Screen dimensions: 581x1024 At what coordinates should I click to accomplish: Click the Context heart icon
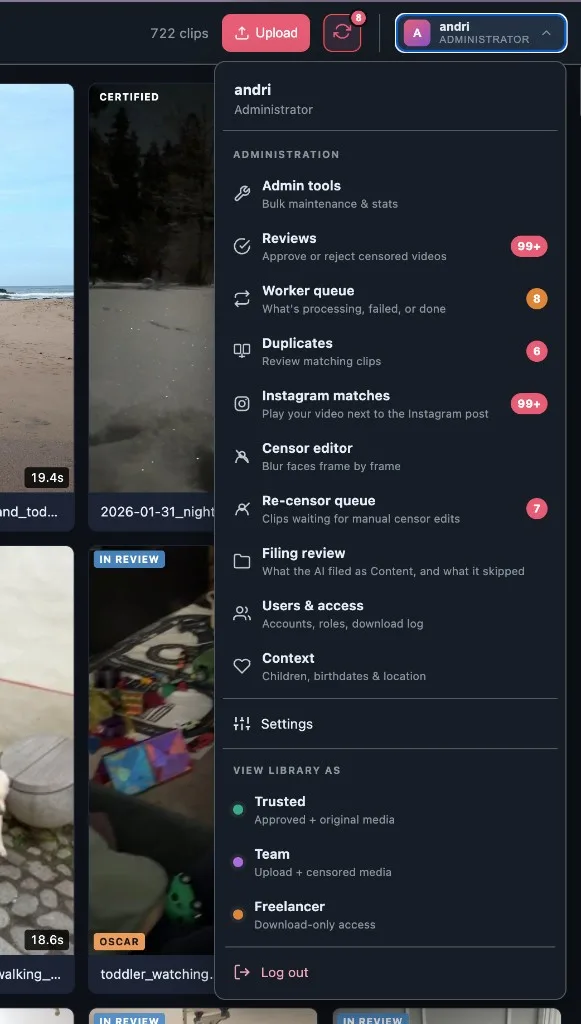click(242, 666)
